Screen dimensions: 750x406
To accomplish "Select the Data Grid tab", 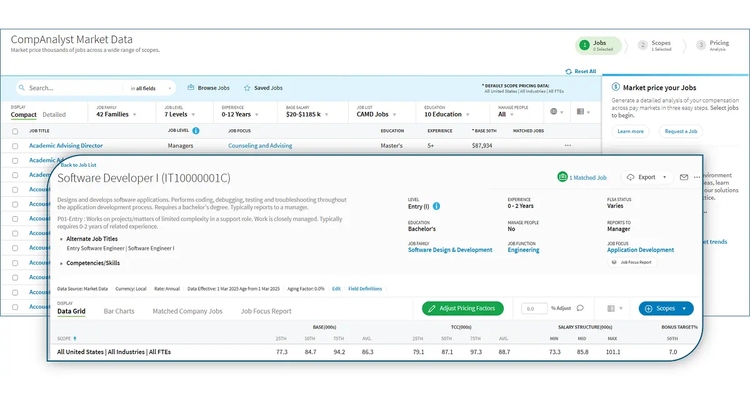I will [71, 311].
